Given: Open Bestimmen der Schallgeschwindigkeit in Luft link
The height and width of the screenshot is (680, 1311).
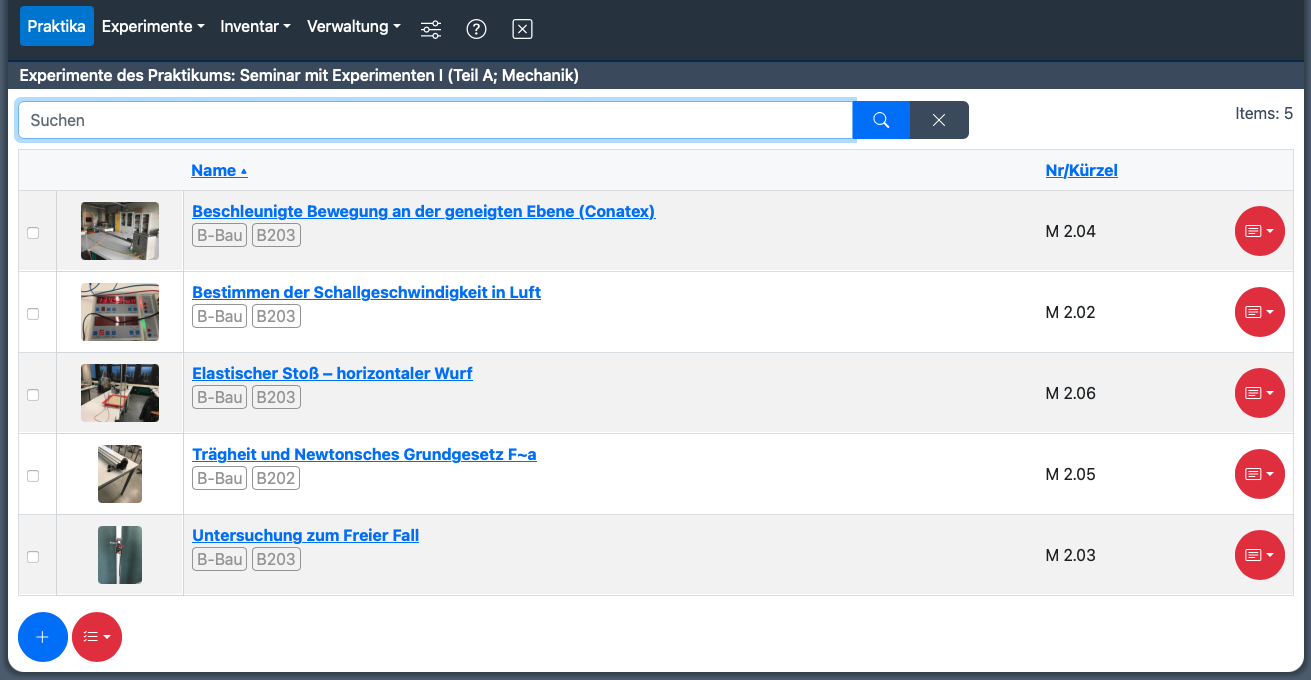Looking at the screenshot, I should pos(366,292).
